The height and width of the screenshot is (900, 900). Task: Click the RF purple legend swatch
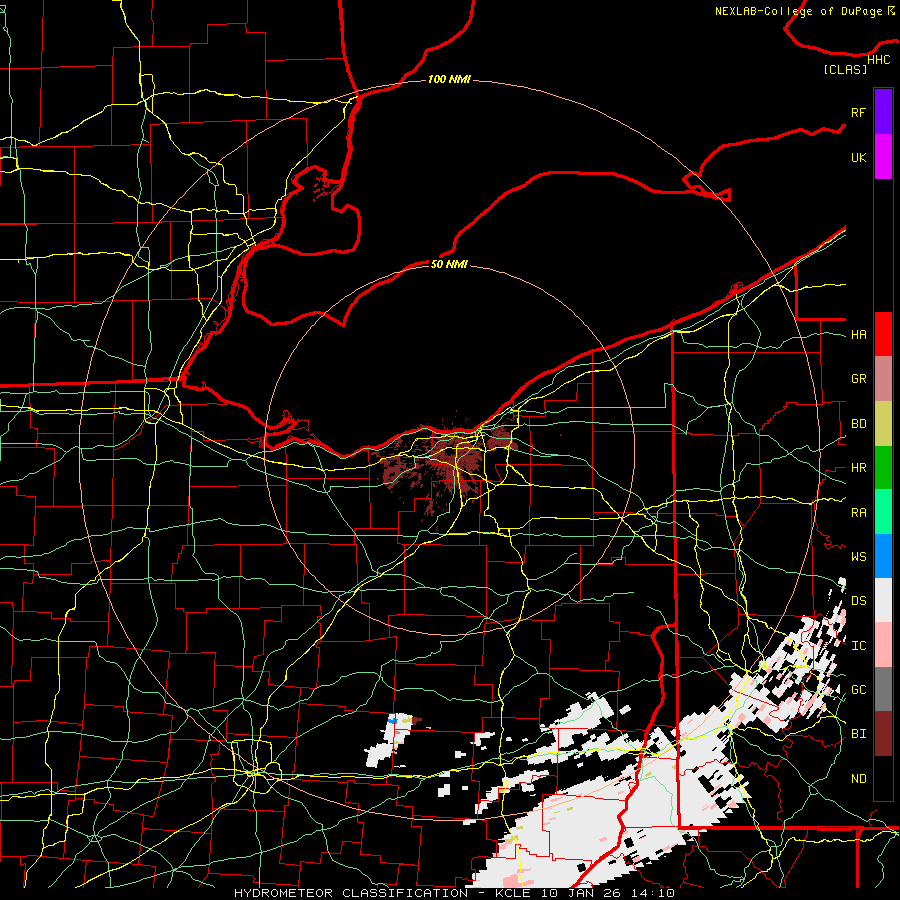pos(883,112)
